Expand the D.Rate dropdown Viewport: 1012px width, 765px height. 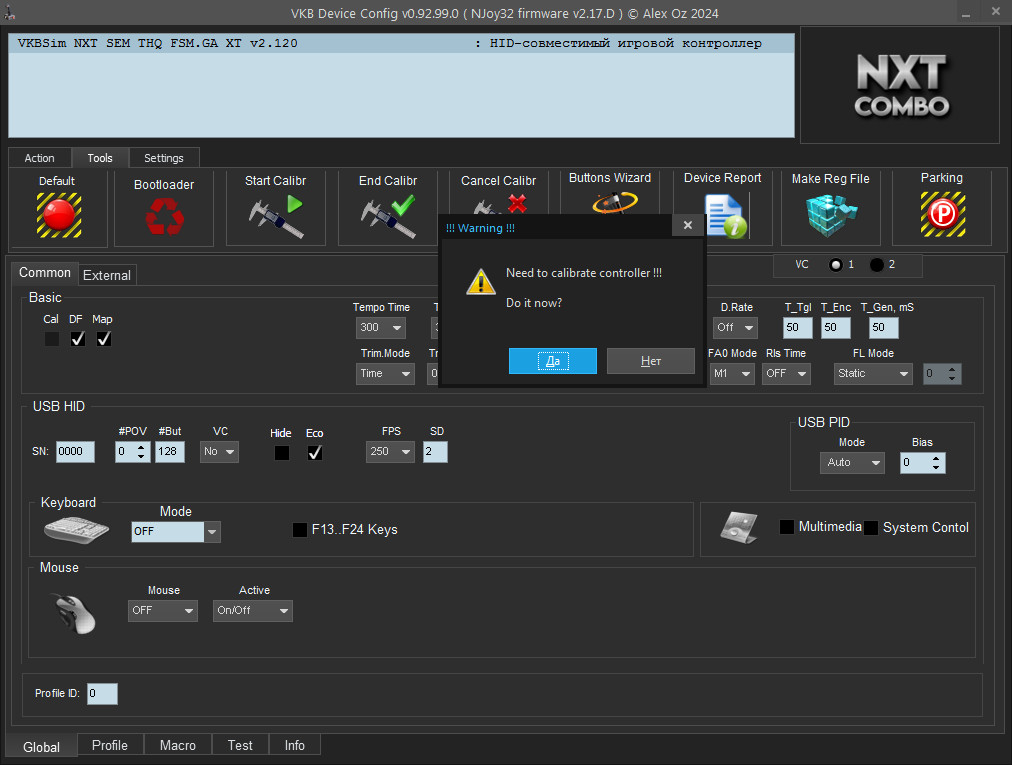pos(735,327)
